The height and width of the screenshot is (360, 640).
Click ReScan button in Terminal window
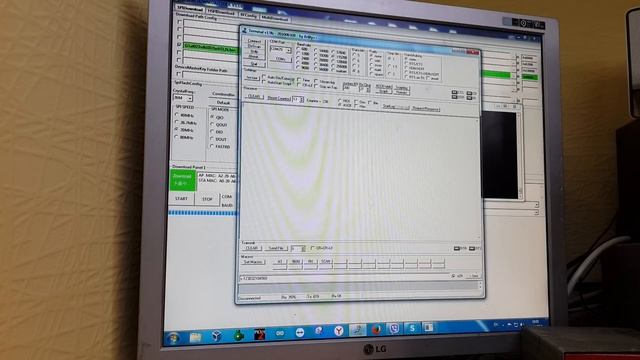(x=254, y=46)
